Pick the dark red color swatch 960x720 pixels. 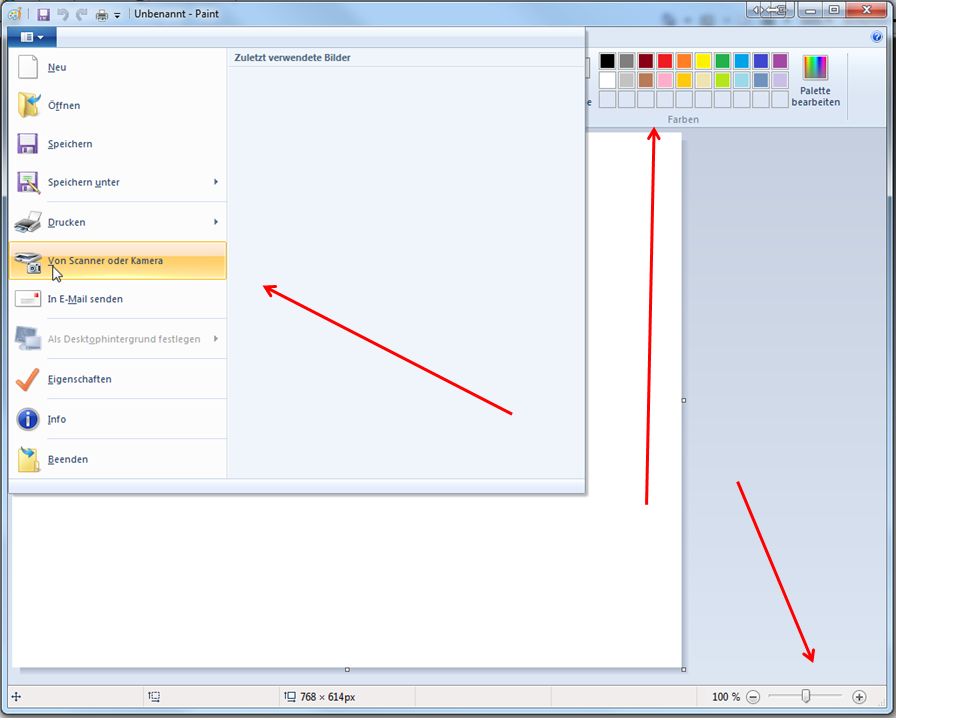[646, 61]
